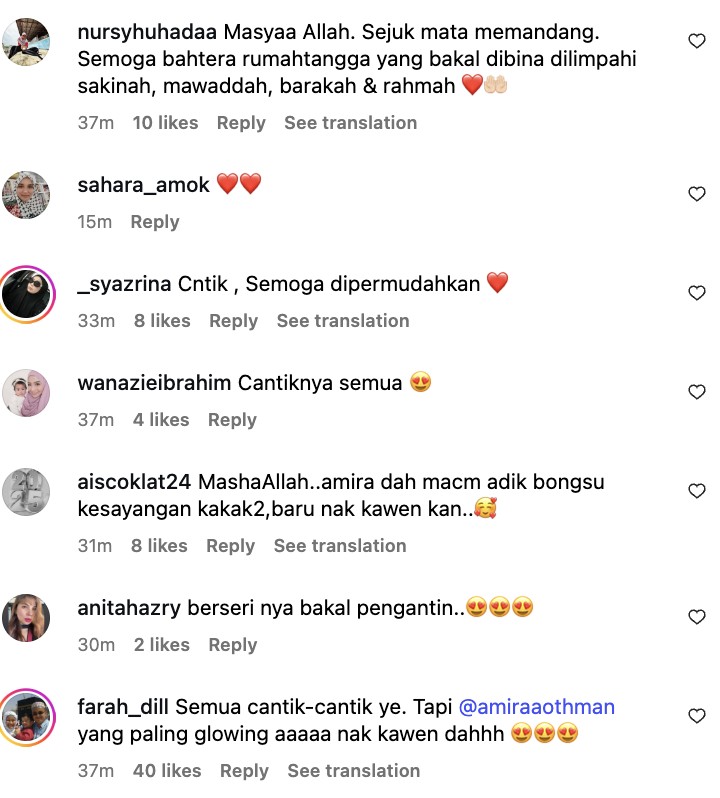The width and height of the screenshot is (720, 798).
Task: Reply to anitahazry's comment
Action: (233, 645)
